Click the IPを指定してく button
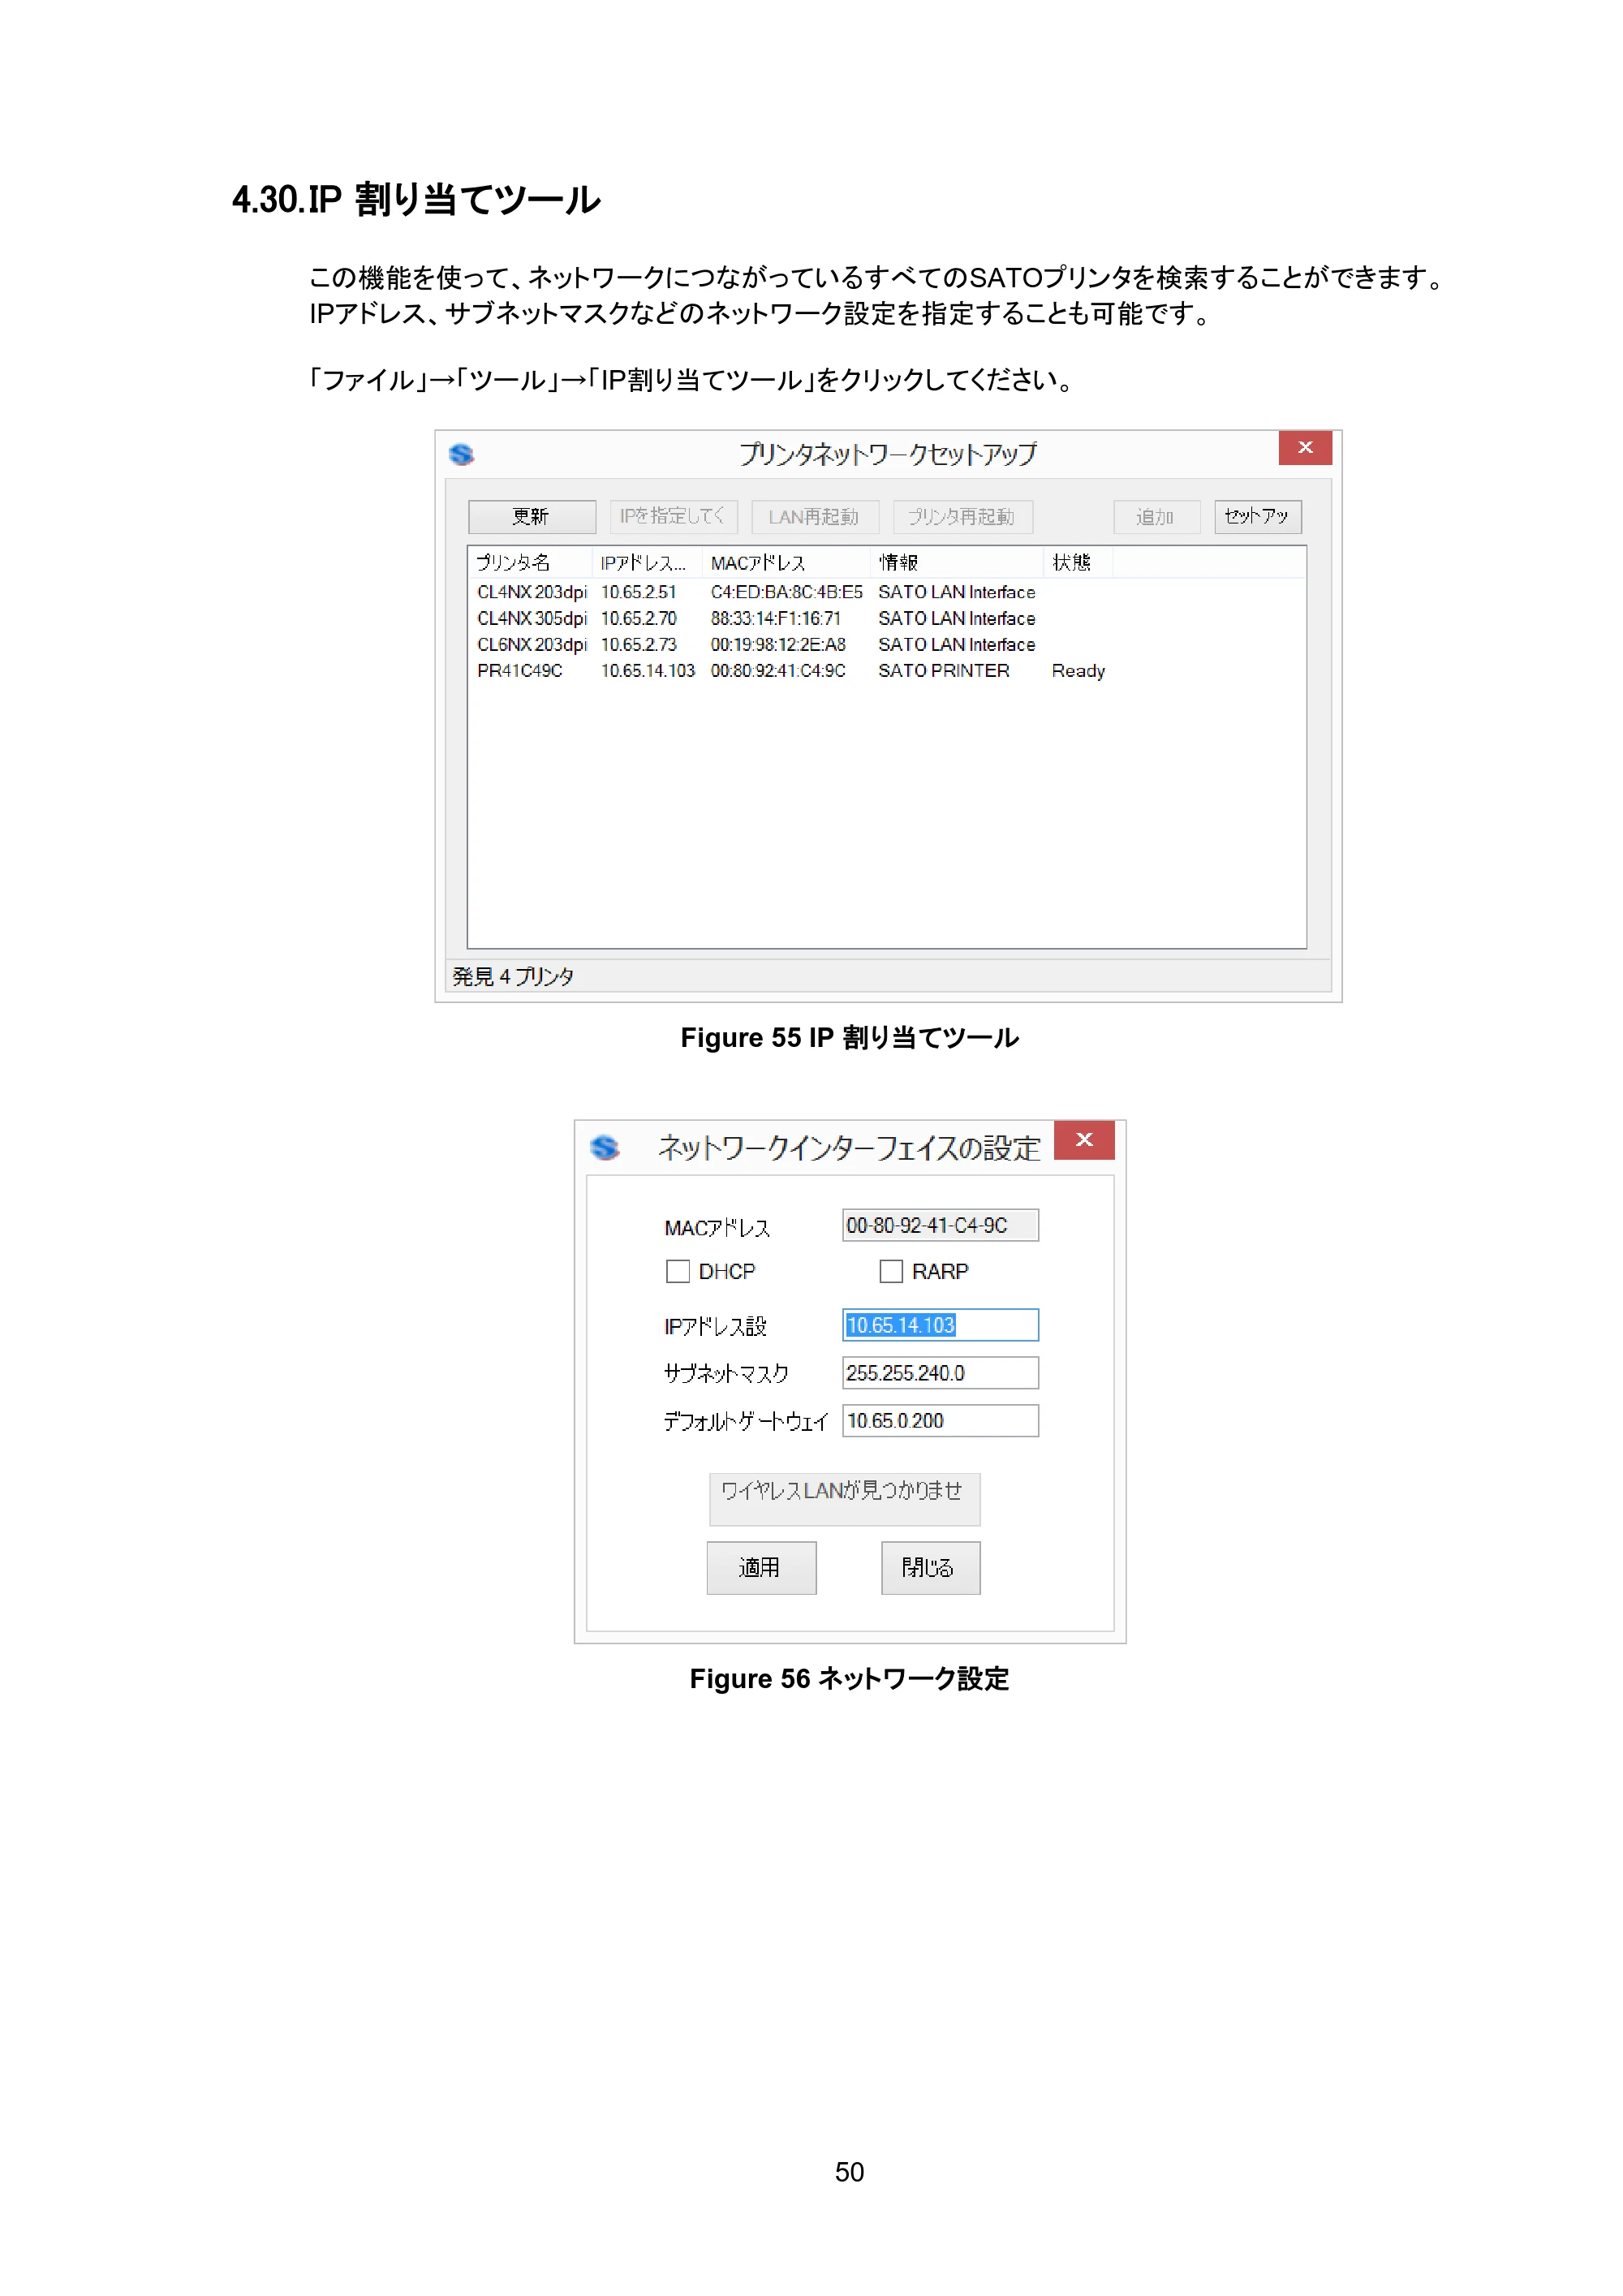 [674, 517]
